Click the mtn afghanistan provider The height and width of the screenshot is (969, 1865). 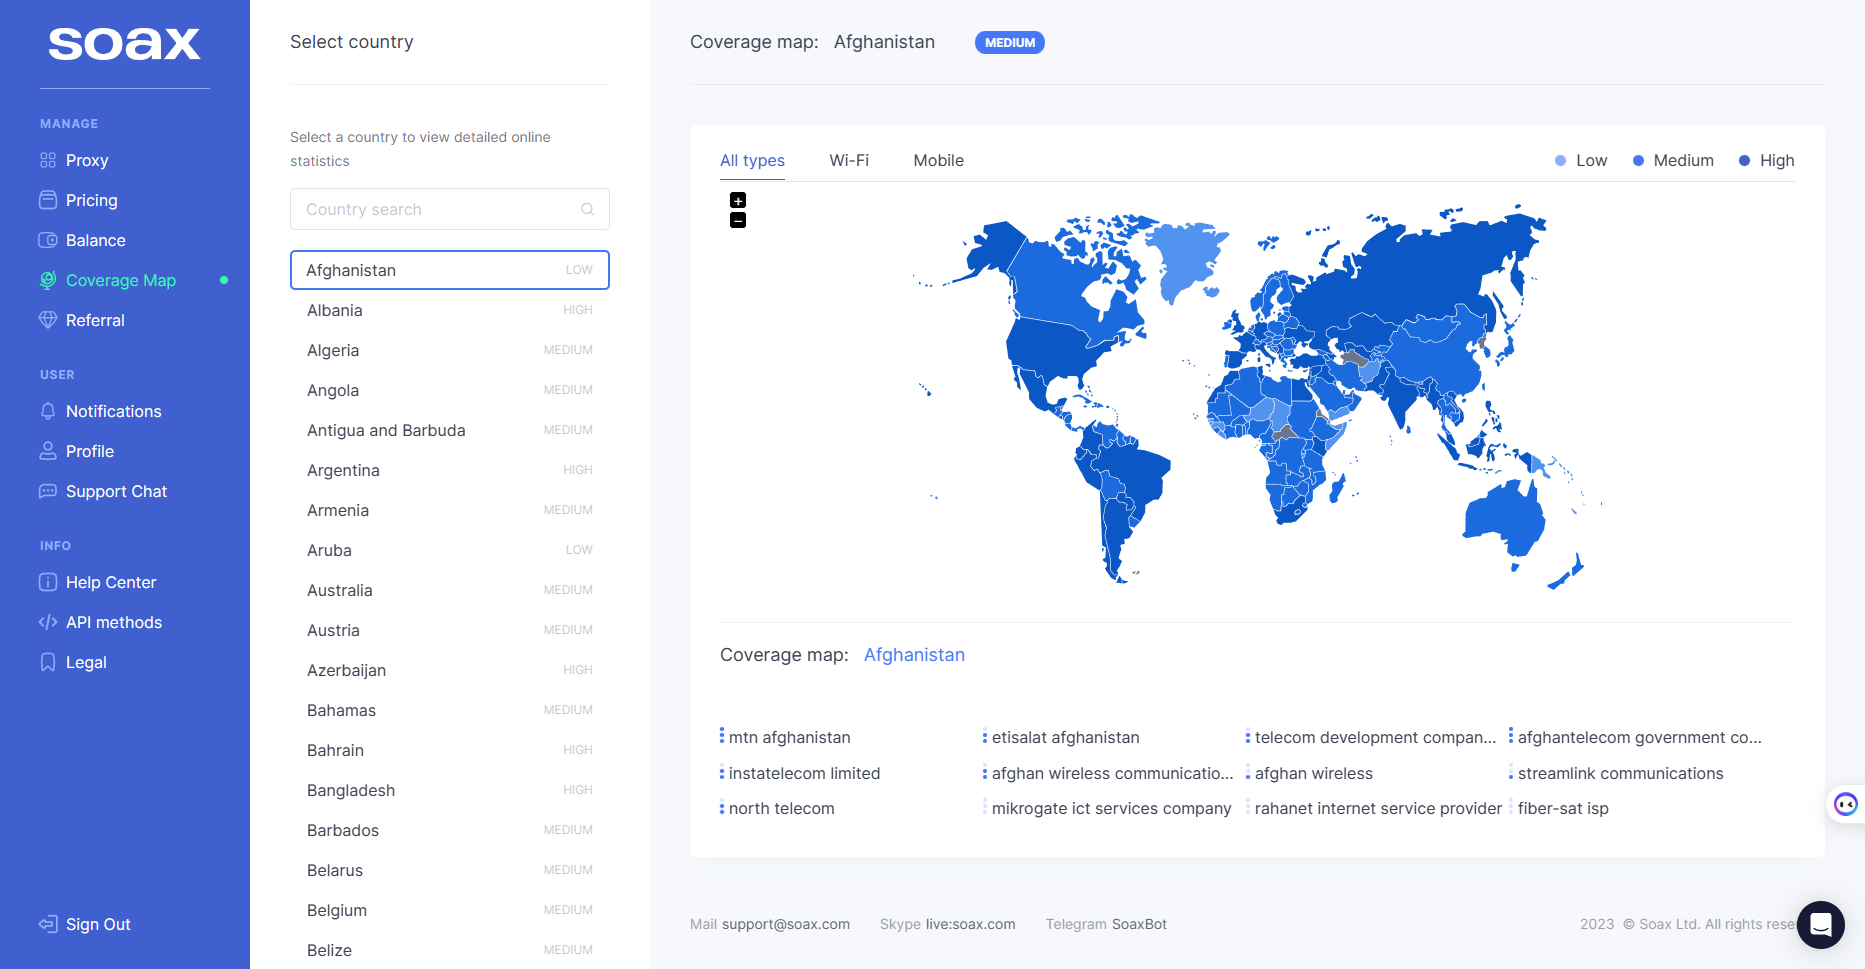tap(789, 737)
